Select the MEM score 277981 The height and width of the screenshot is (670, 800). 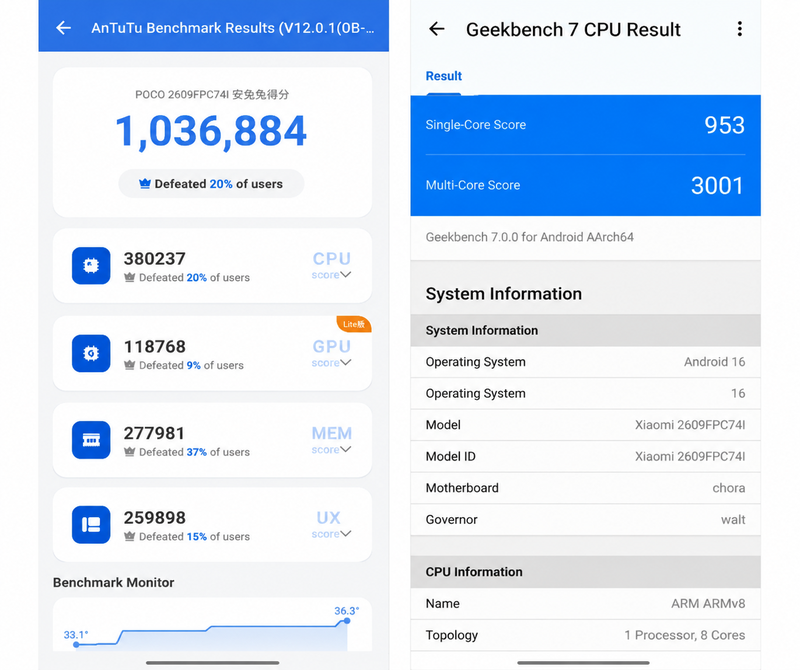tap(154, 433)
